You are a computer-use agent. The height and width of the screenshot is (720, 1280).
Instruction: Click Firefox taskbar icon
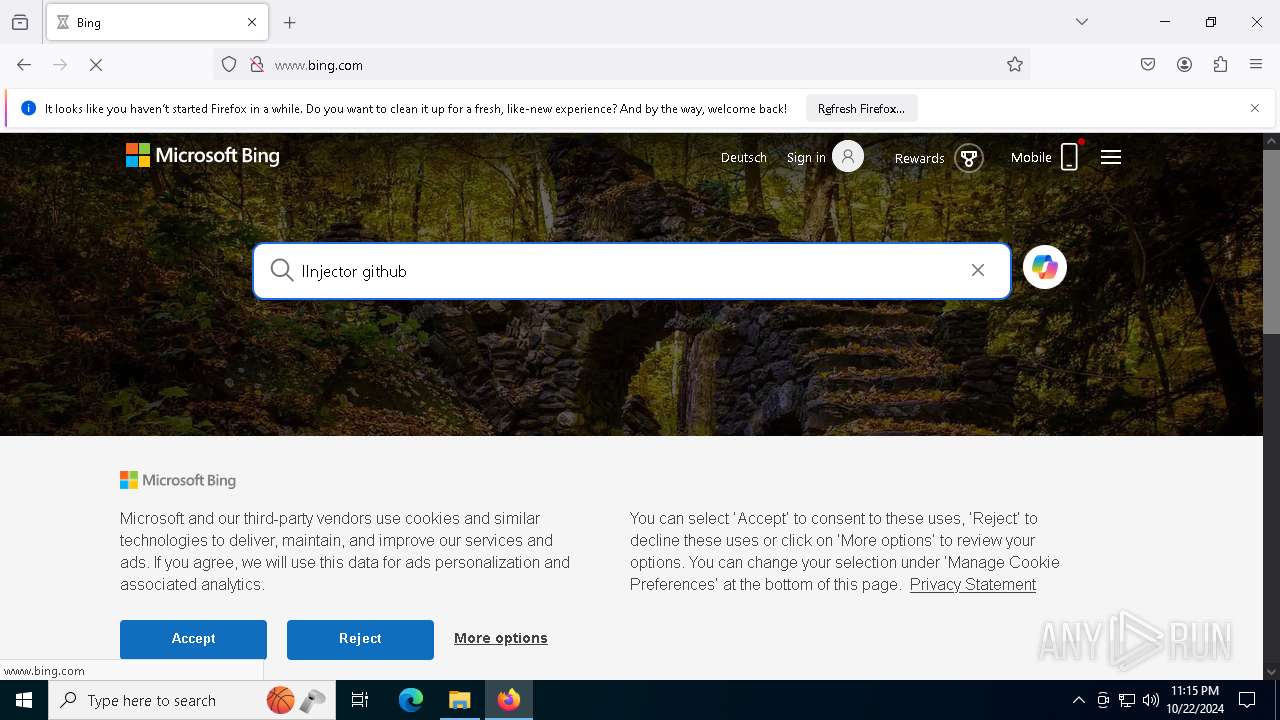pos(509,700)
